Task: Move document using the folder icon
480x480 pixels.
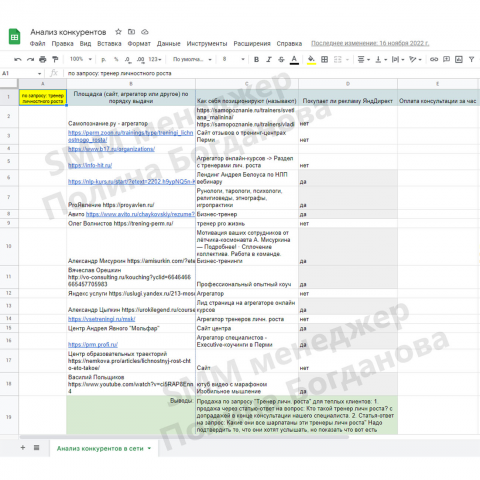Action: (x=132, y=32)
